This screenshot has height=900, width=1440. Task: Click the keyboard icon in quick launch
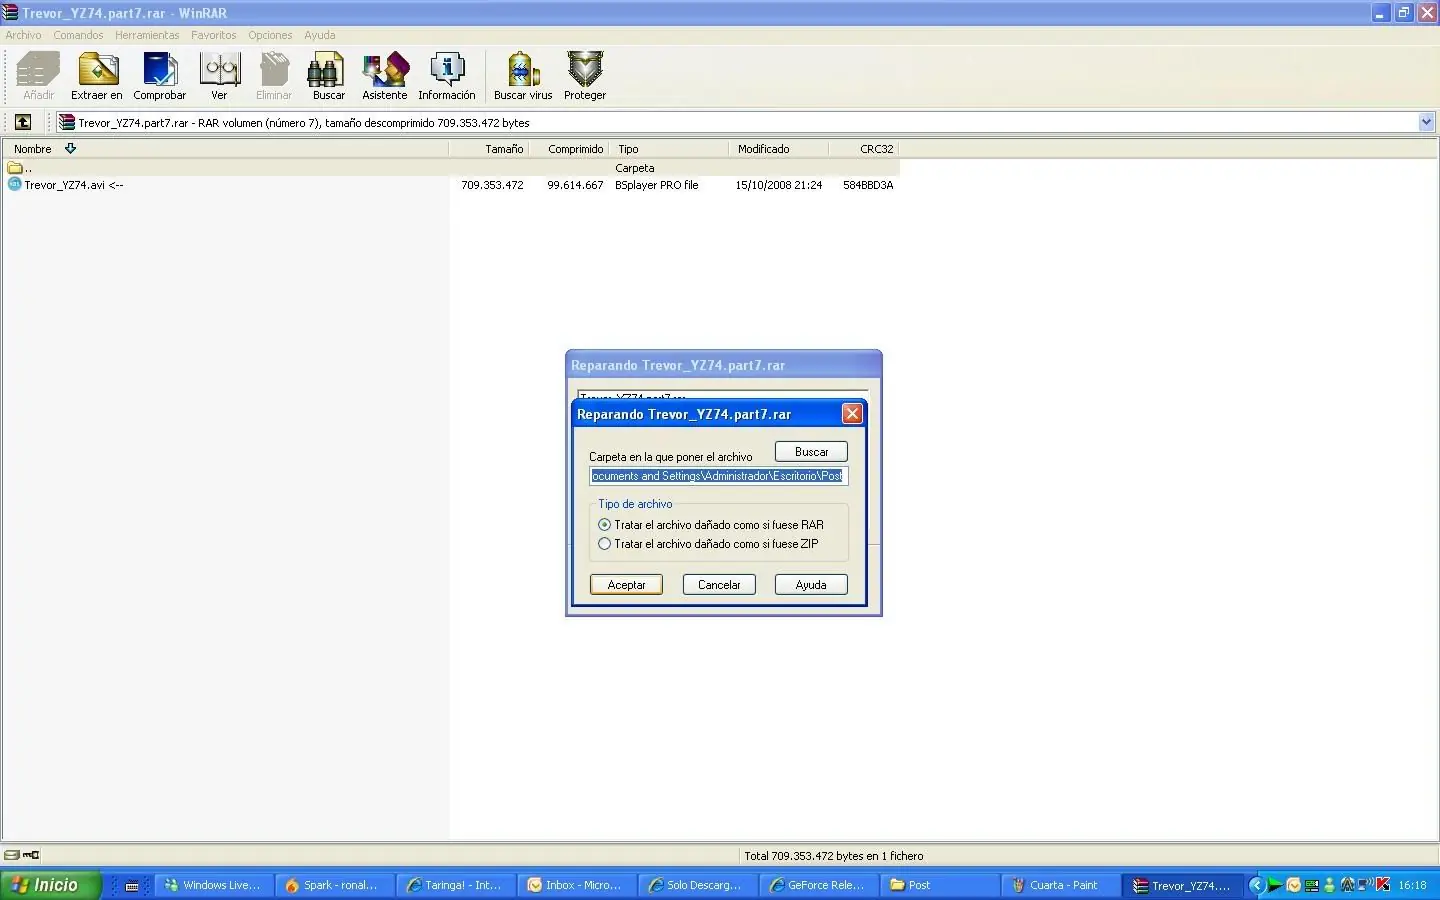click(x=131, y=886)
